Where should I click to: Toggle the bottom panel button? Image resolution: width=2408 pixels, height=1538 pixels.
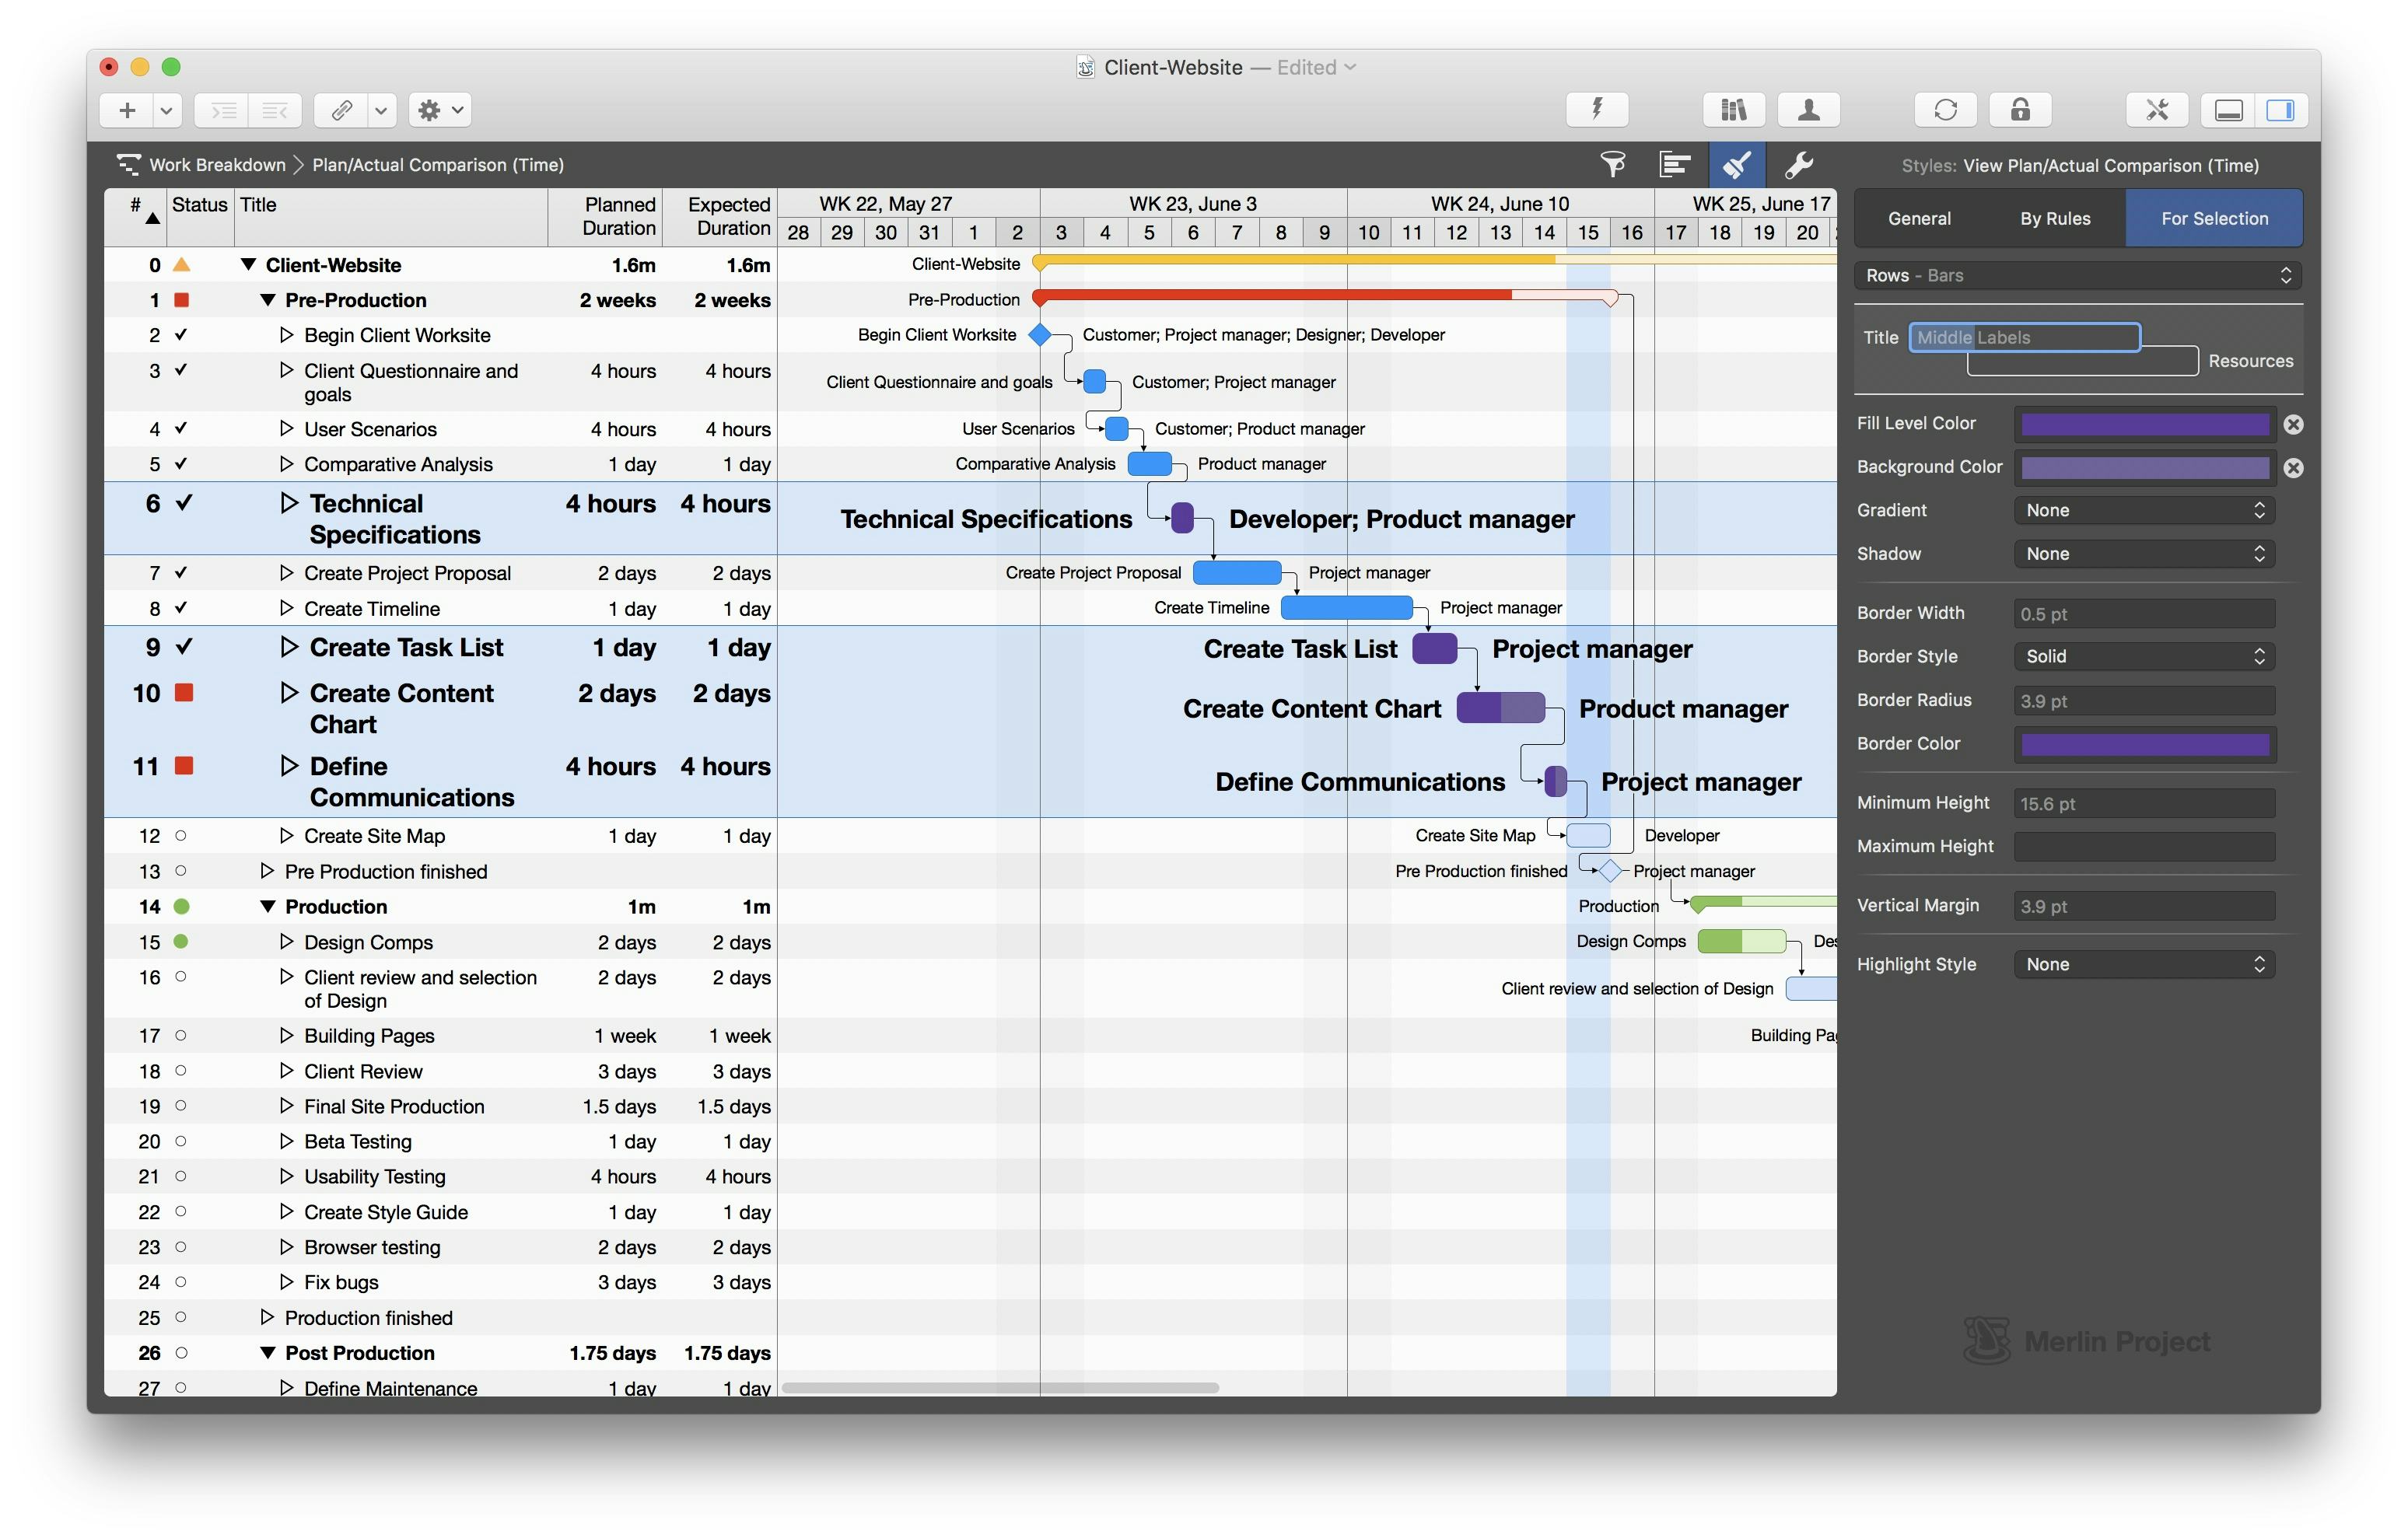pyautogui.click(x=2228, y=110)
